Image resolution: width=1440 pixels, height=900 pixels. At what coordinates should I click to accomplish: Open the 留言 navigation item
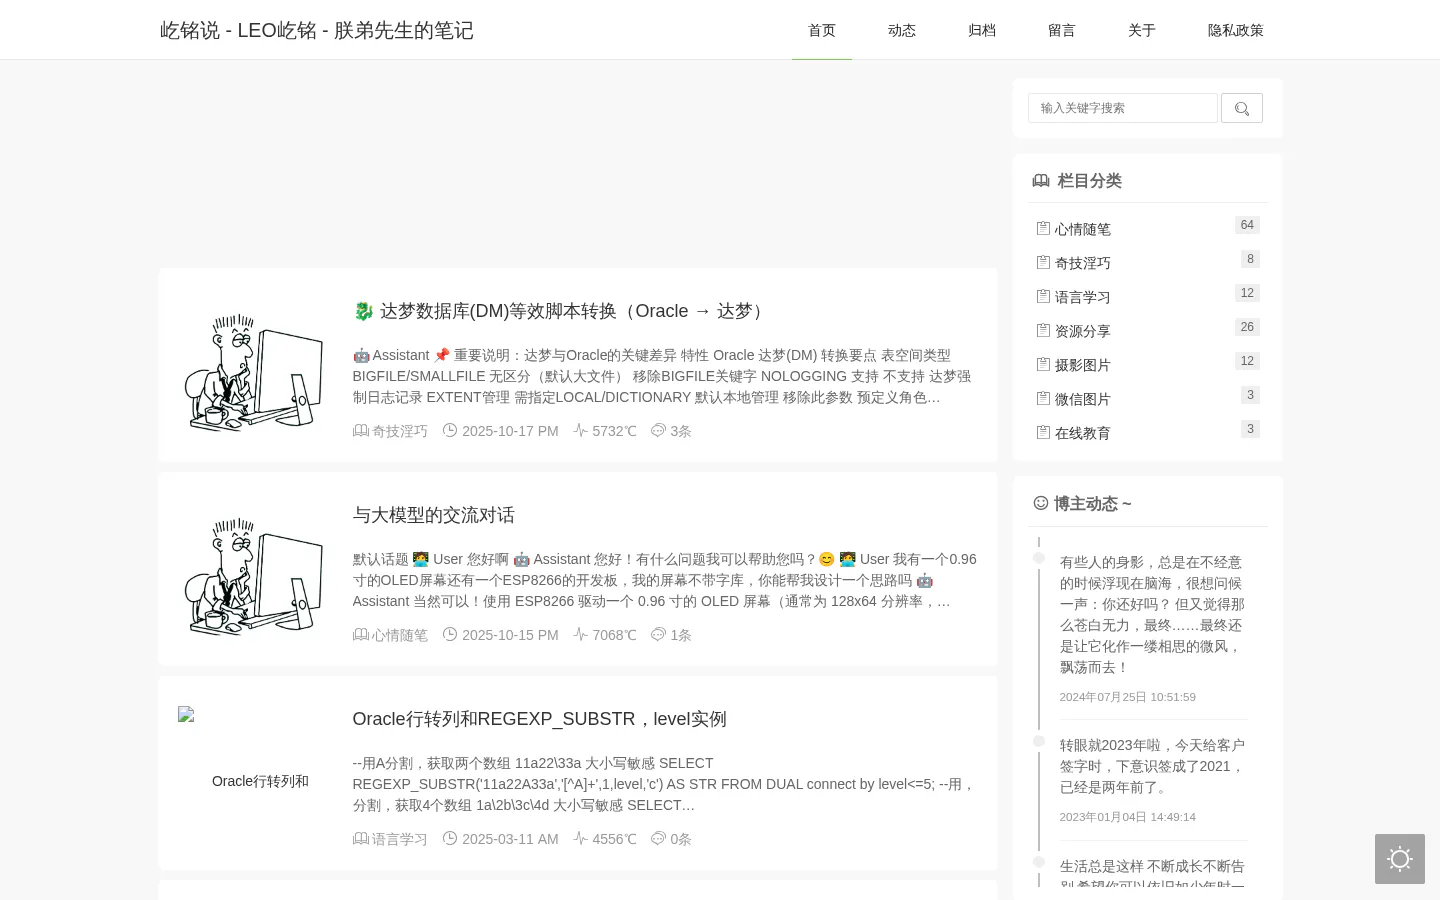pyautogui.click(x=1062, y=30)
